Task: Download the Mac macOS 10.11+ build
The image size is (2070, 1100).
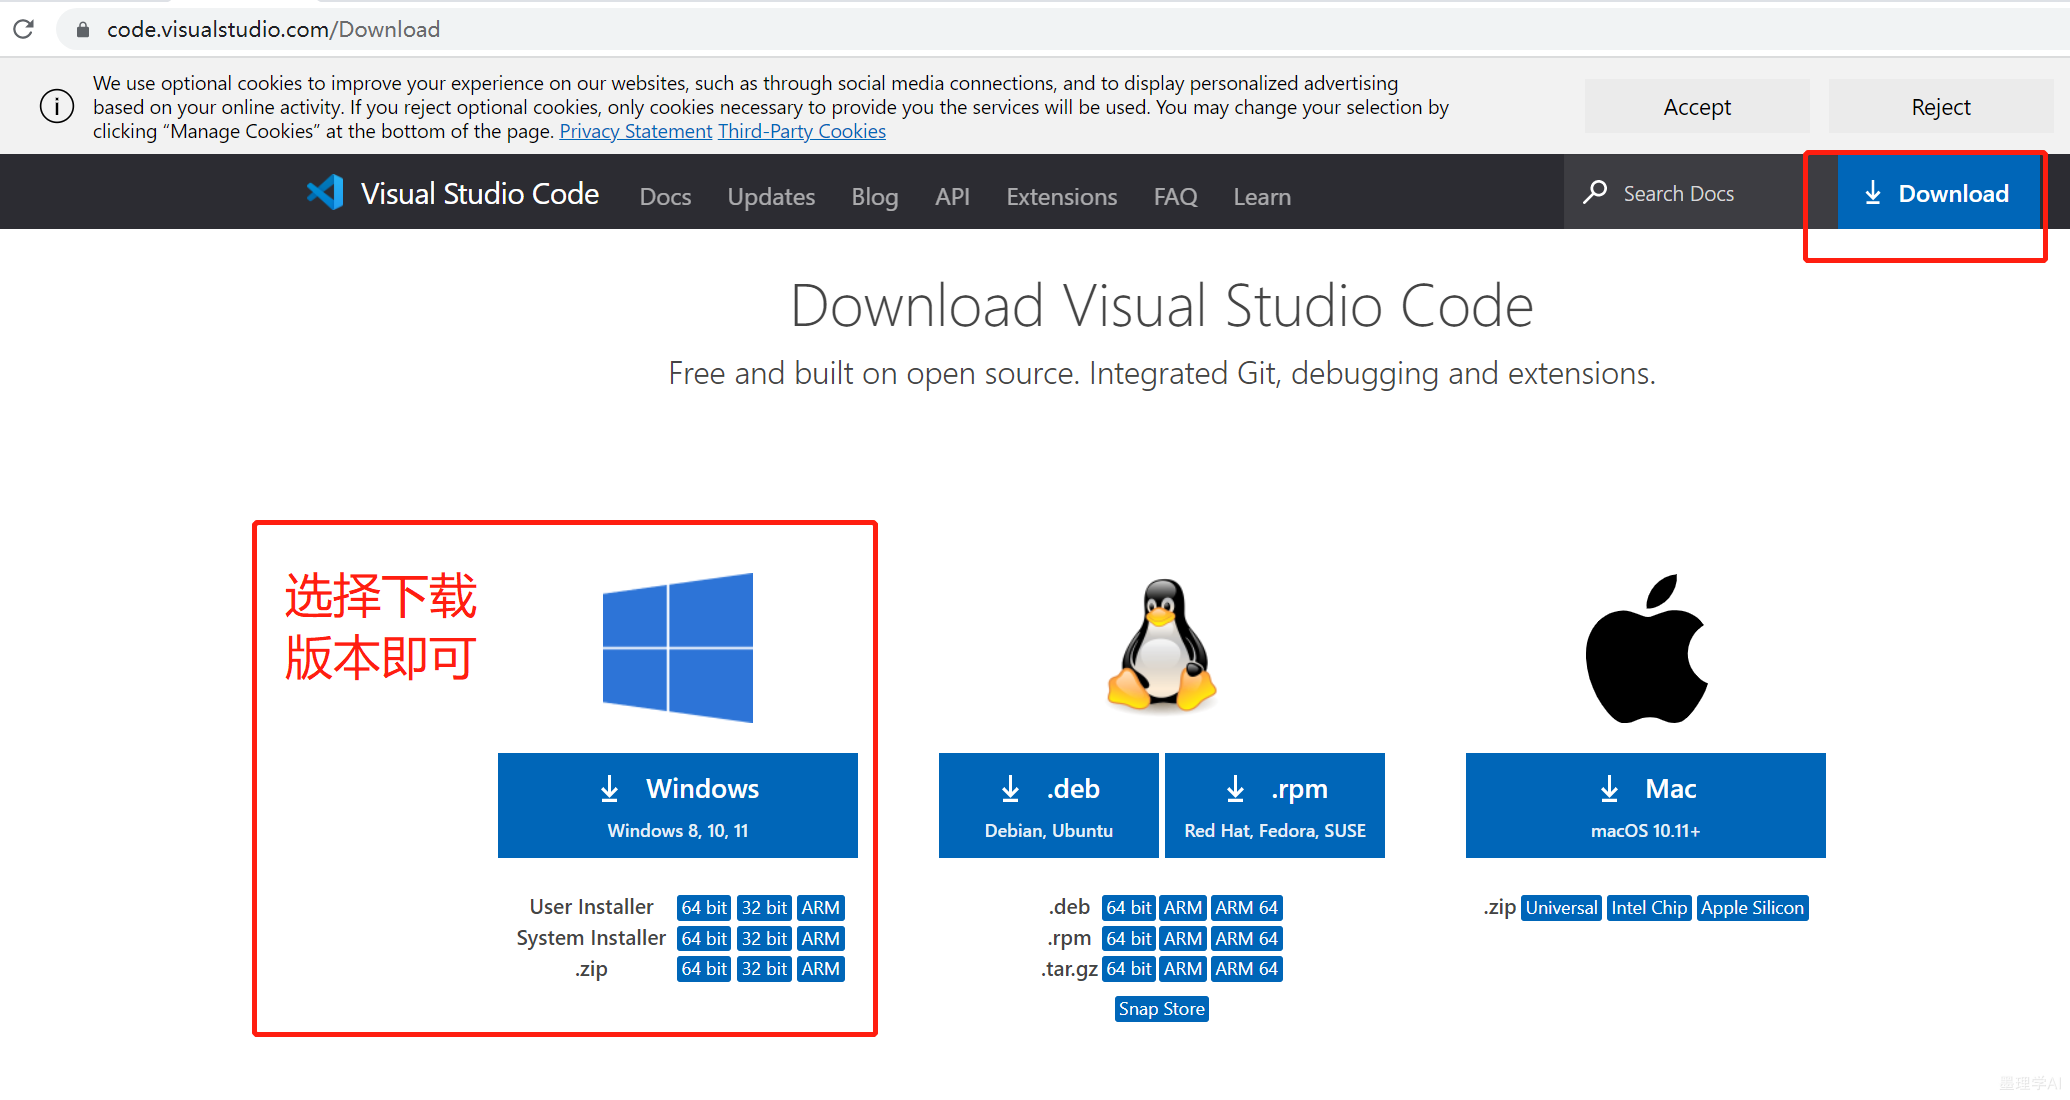Action: [1646, 805]
